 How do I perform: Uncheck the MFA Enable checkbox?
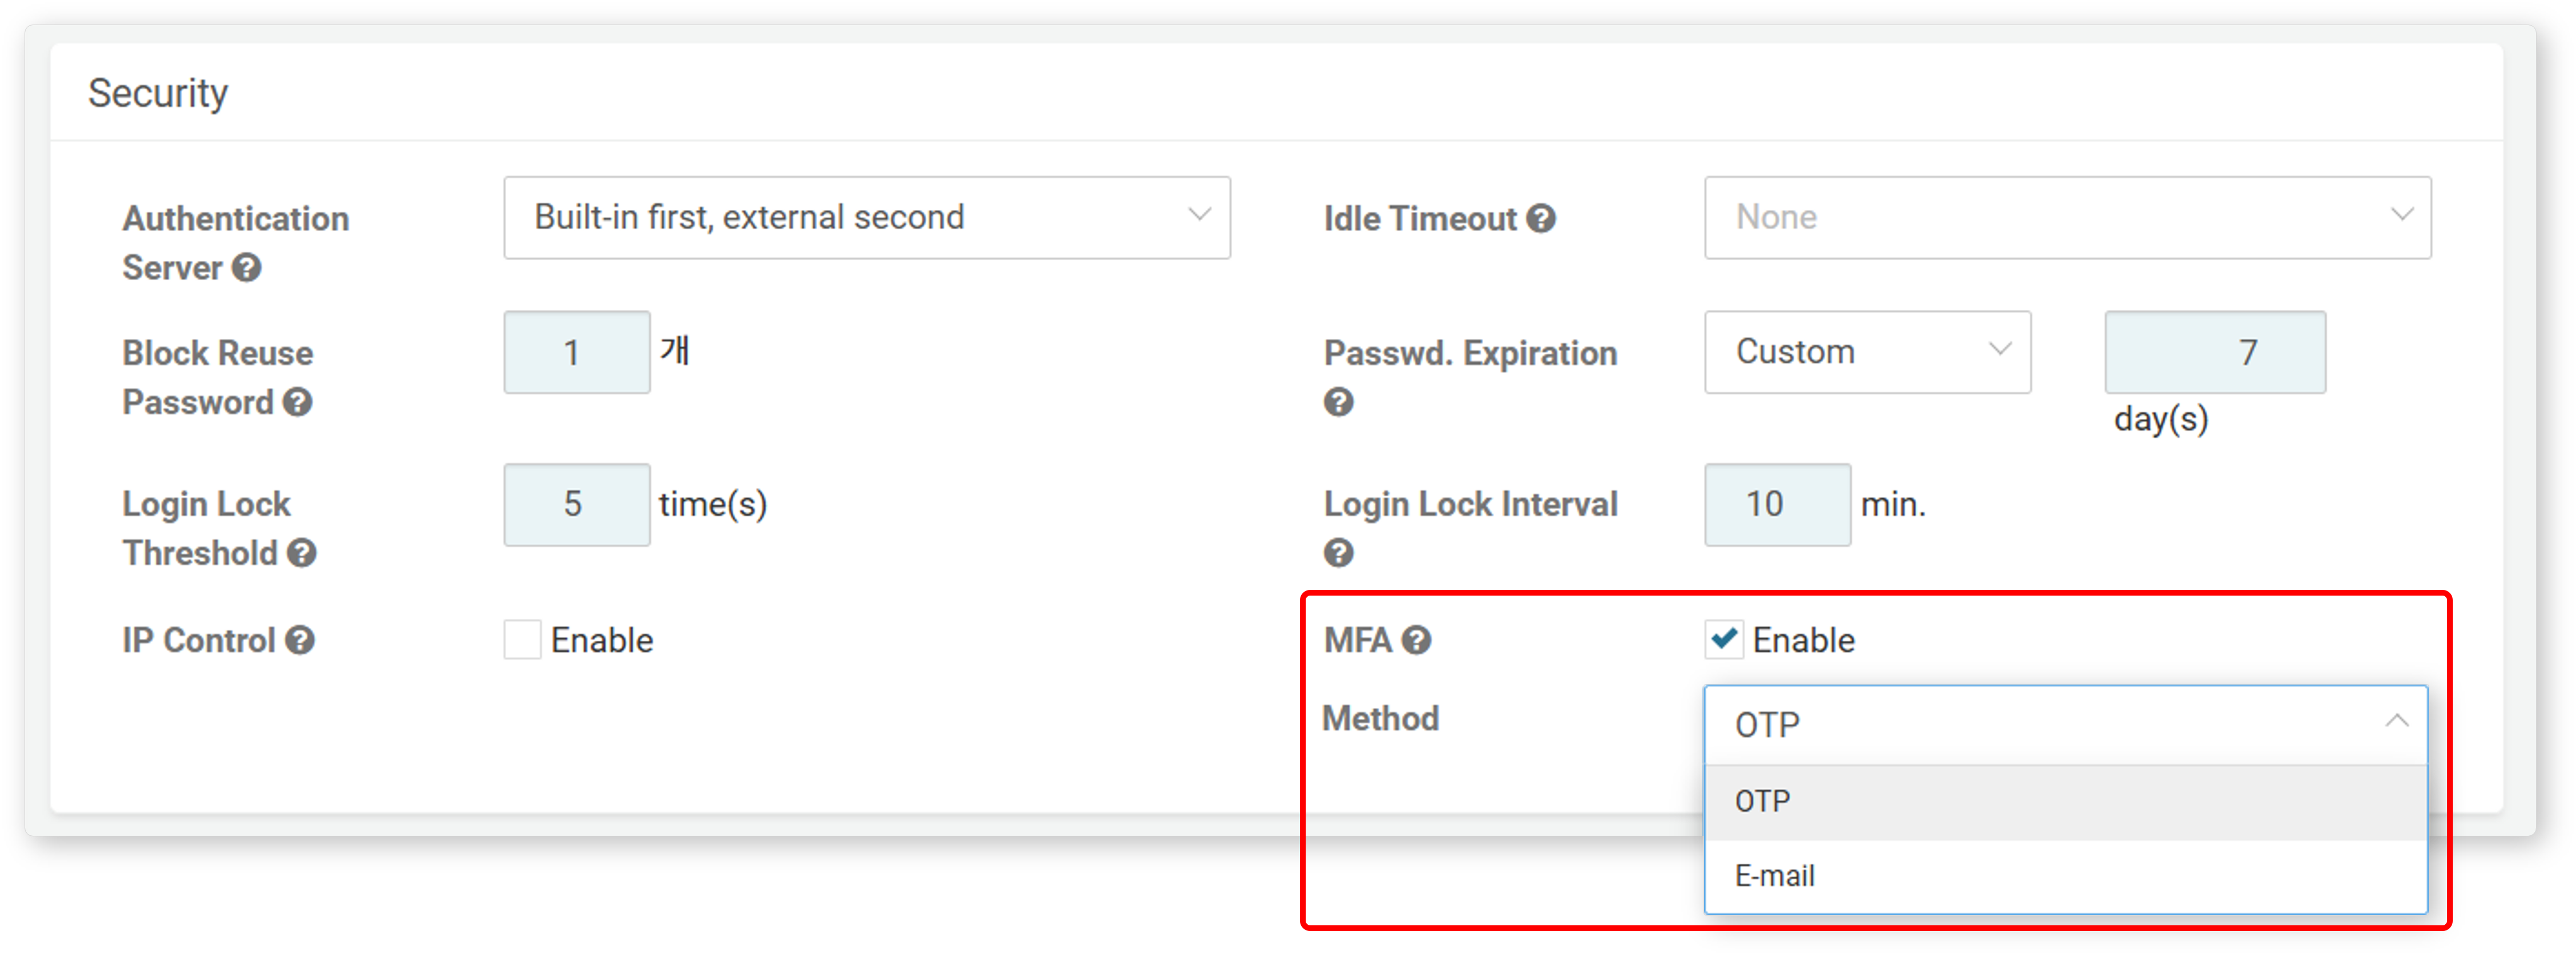click(x=1724, y=640)
